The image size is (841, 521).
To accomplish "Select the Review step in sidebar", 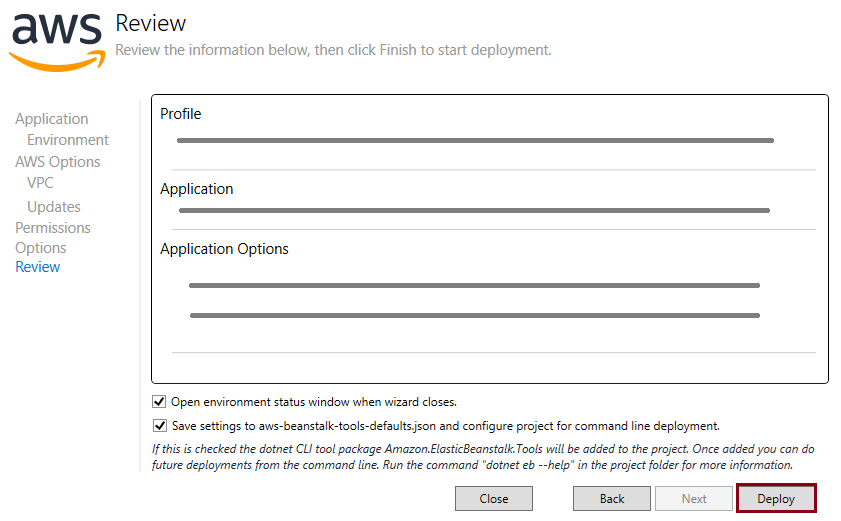I will point(38,267).
